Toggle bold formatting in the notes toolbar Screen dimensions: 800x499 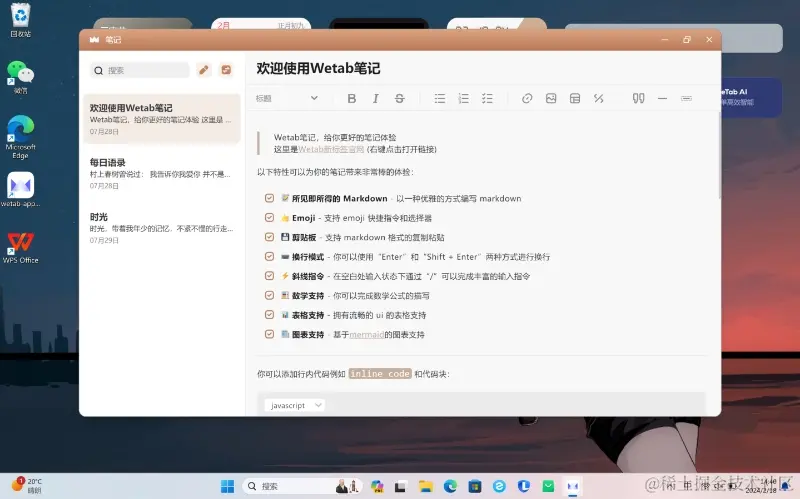pos(352,98)
